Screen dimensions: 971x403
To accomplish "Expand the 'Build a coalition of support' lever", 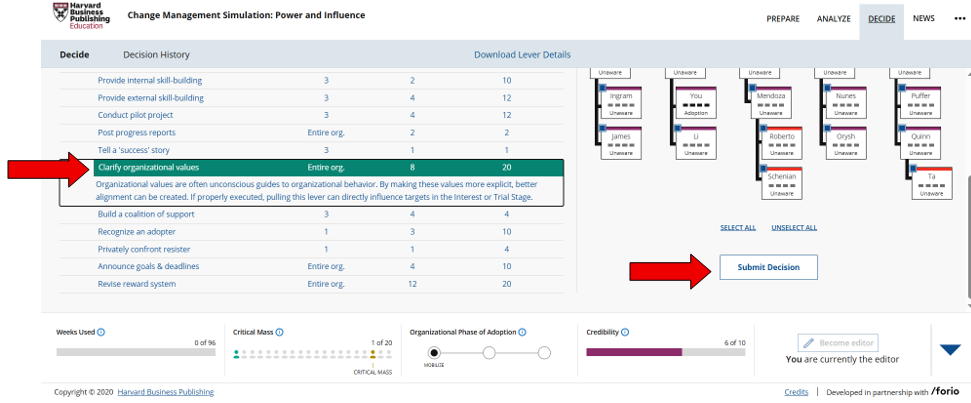I will coord(145,214).
